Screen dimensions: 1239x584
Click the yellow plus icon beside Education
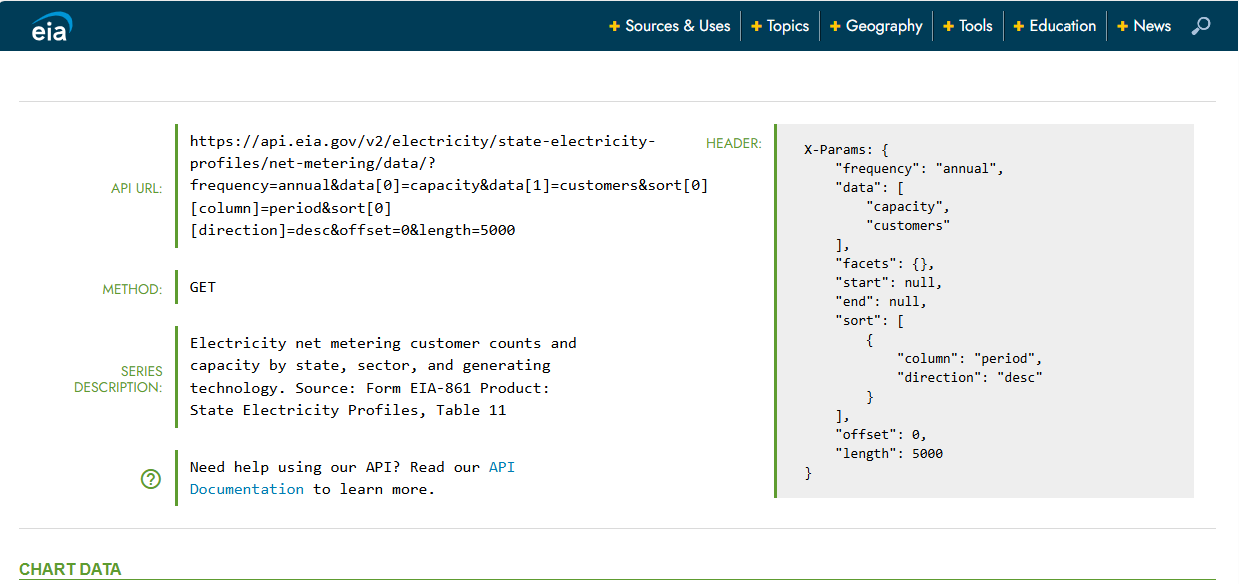click(1019, 26)
